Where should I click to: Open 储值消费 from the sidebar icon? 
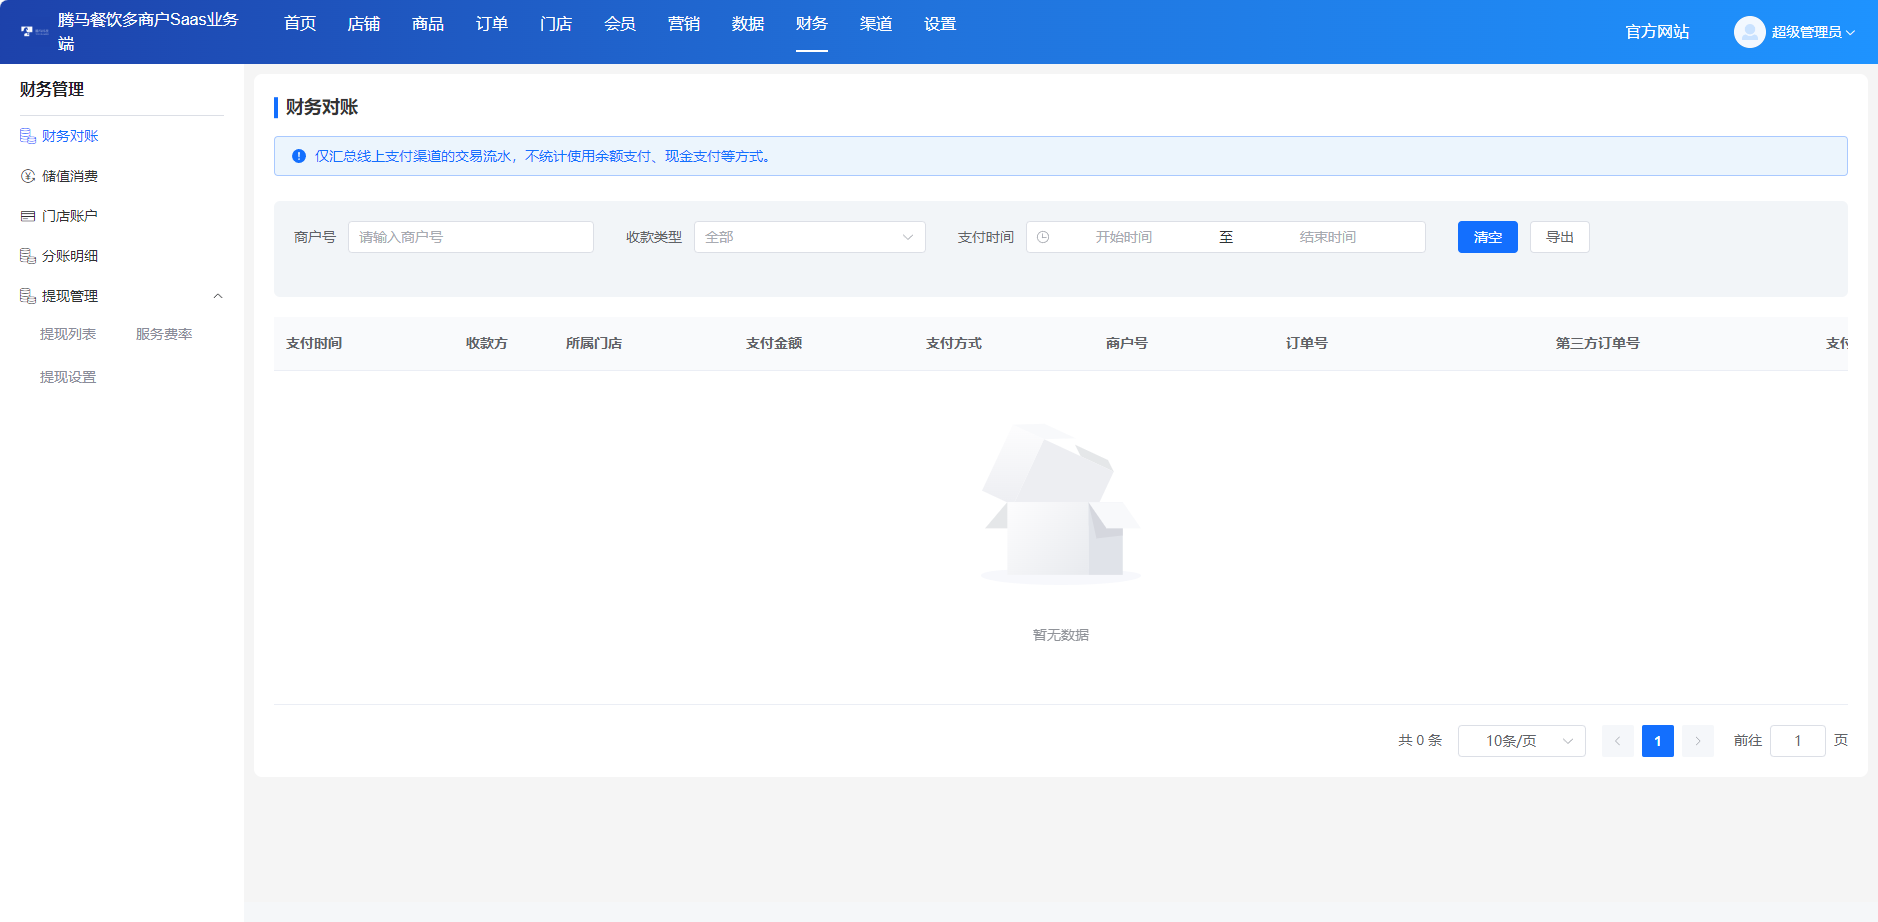(x=26, y=175)
